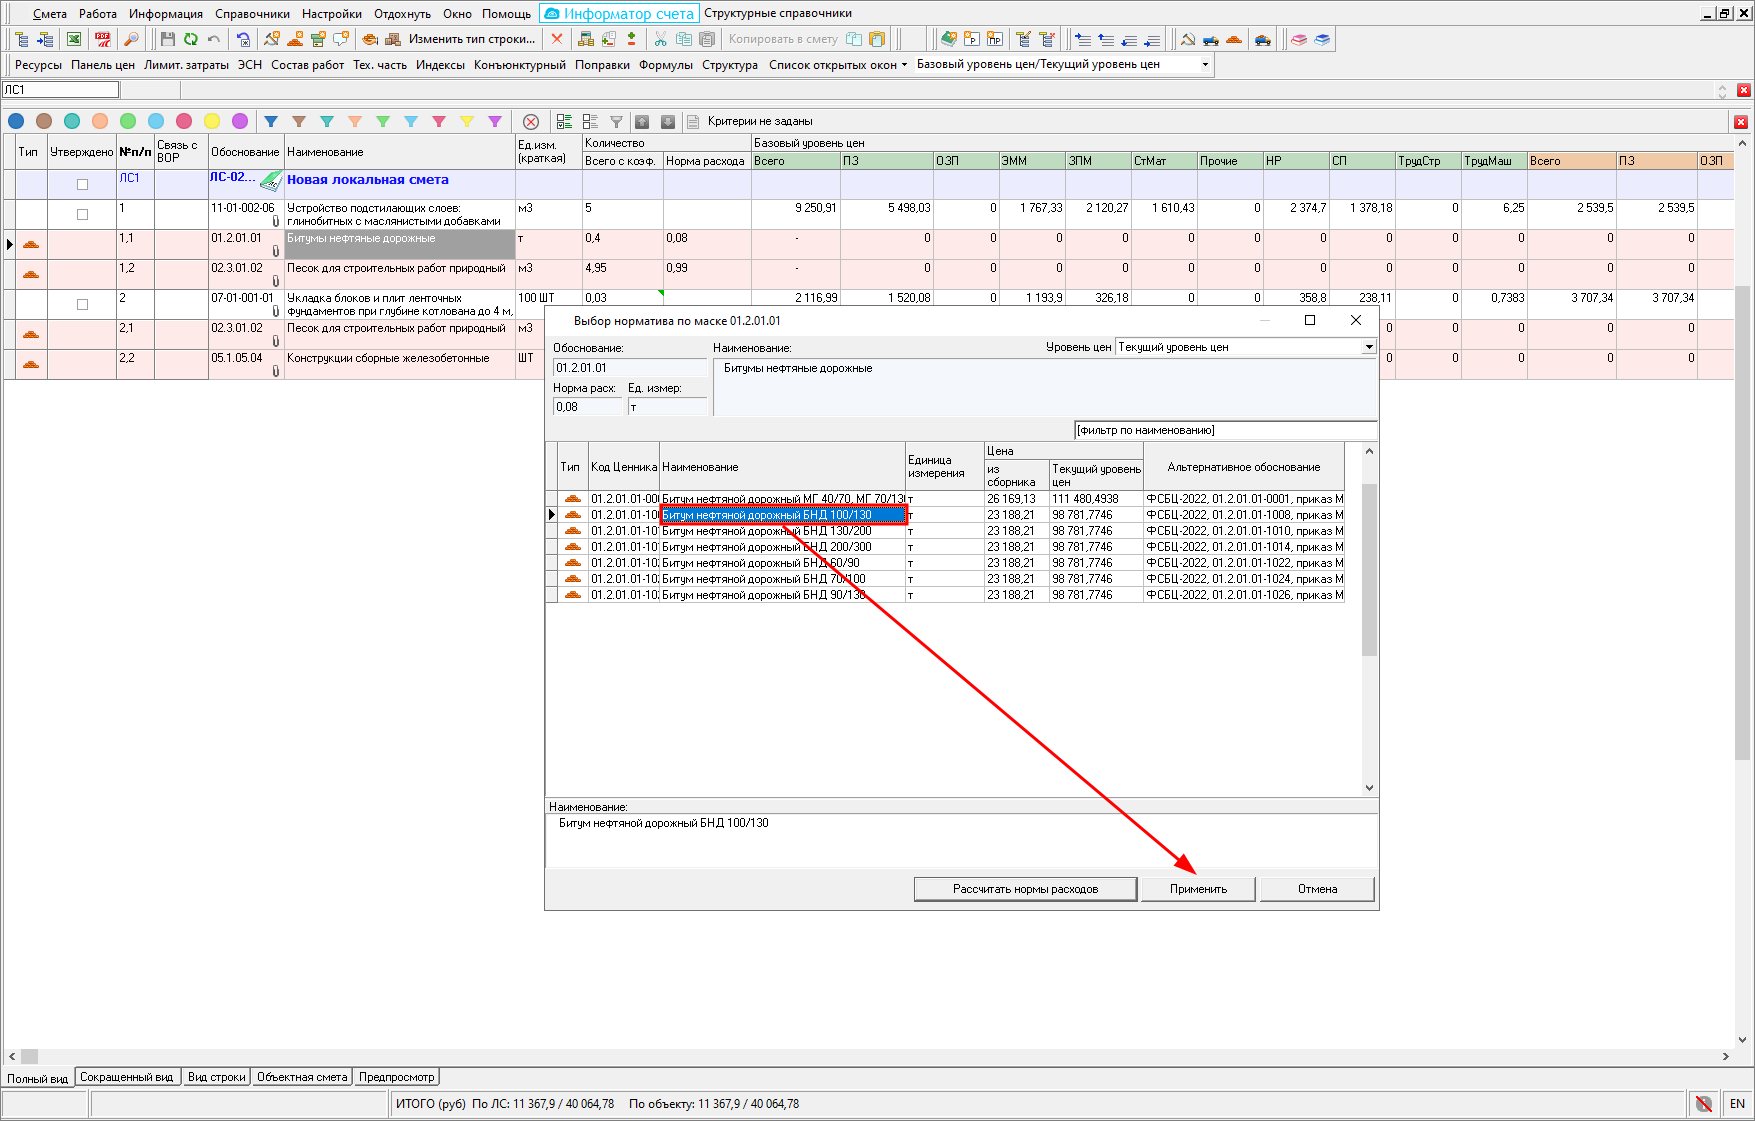Click the red X delete row icon

coord(557,39)
